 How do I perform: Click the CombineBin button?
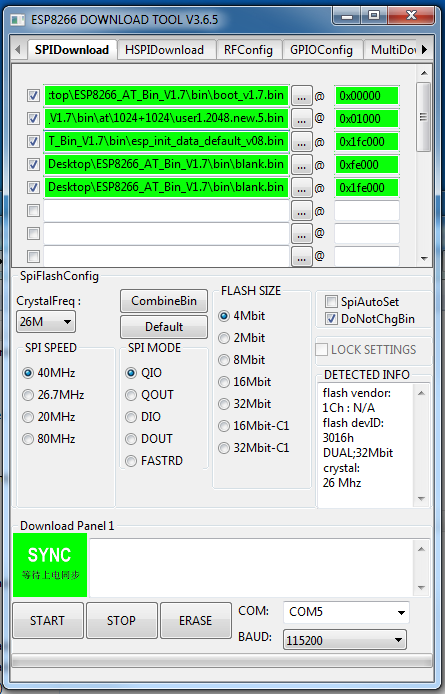pyautogui.click(x=164, y=301)
